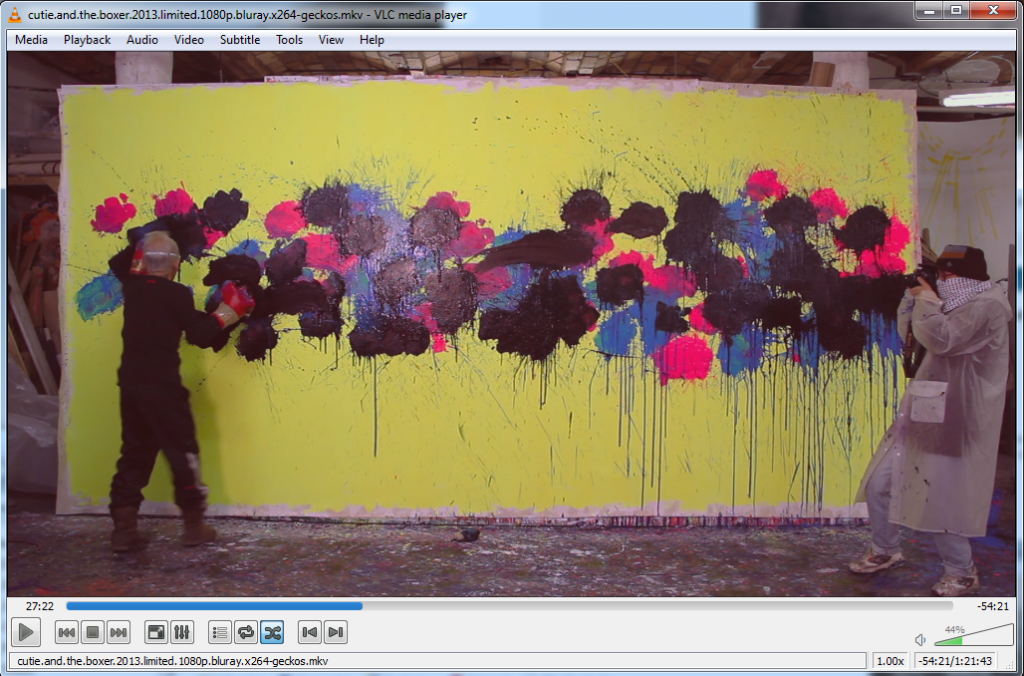Screen dimensions: 1024x676
Task: Jump to previous media in playlist
Action: (67, 632)
